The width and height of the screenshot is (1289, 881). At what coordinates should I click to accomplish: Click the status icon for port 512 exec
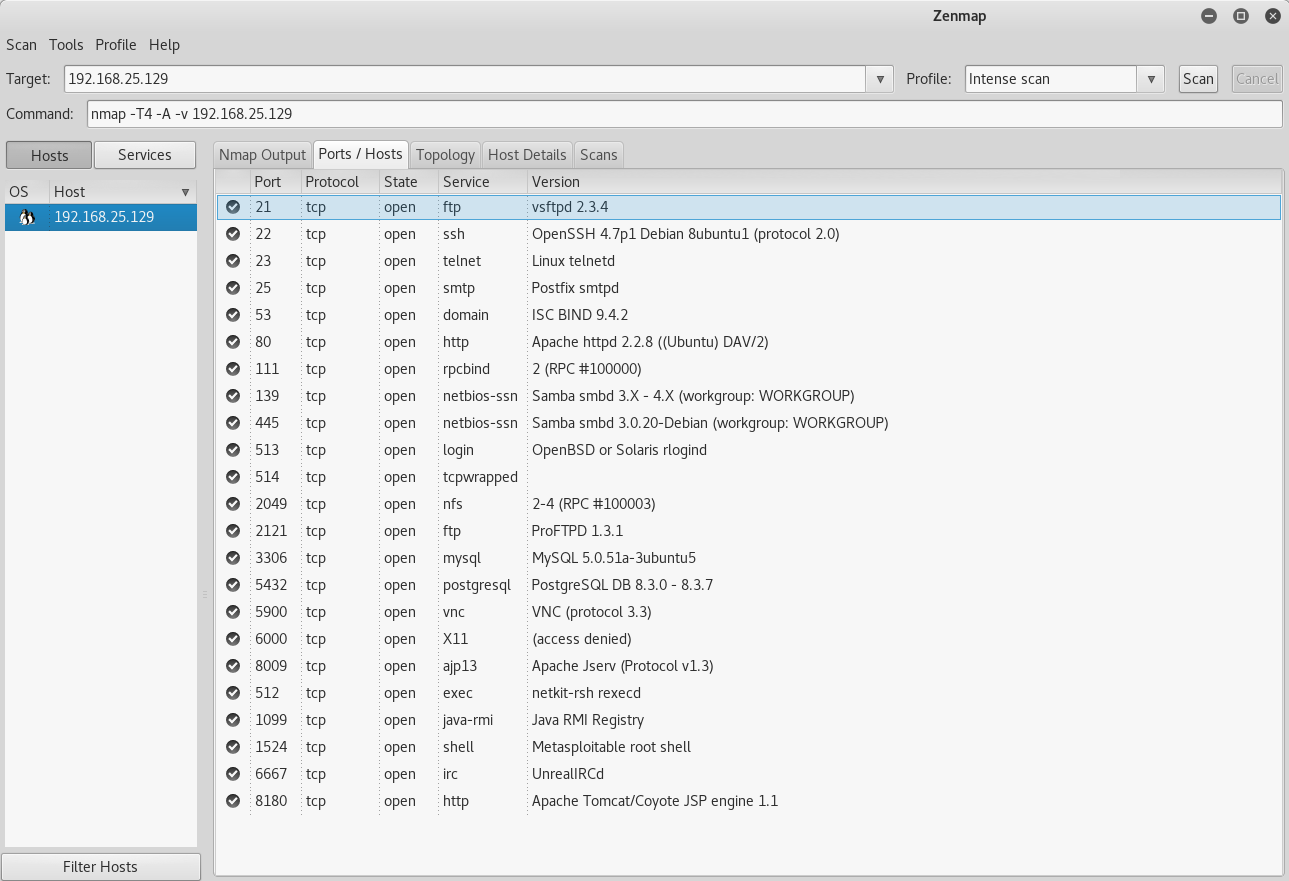click(233, 693)
